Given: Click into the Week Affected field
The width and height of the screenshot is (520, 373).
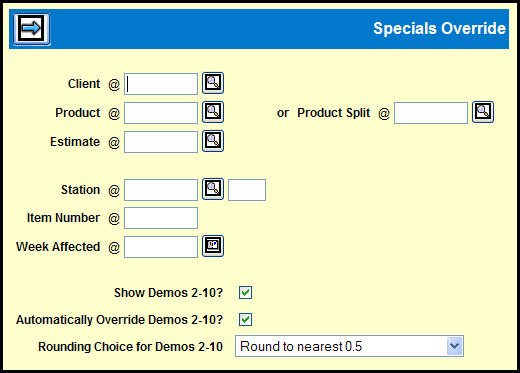Looking at the screenshot, I should coord(161,247).
